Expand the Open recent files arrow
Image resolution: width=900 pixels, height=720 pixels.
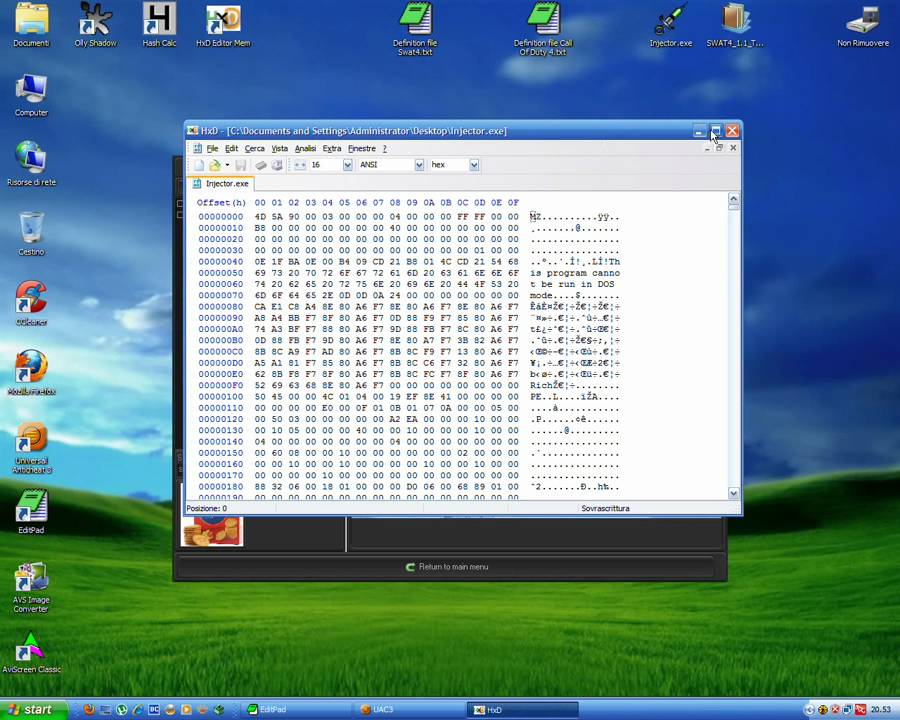tap(227, 165)
